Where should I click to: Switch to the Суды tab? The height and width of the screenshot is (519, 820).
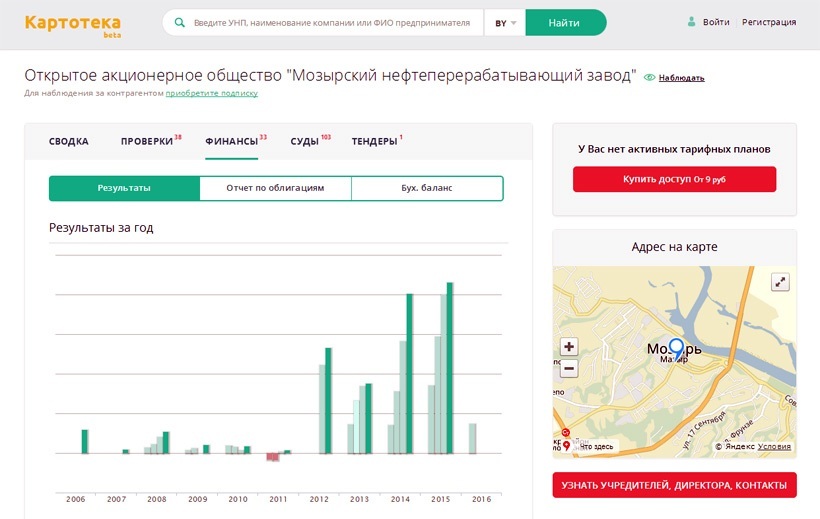coord(305,141)
